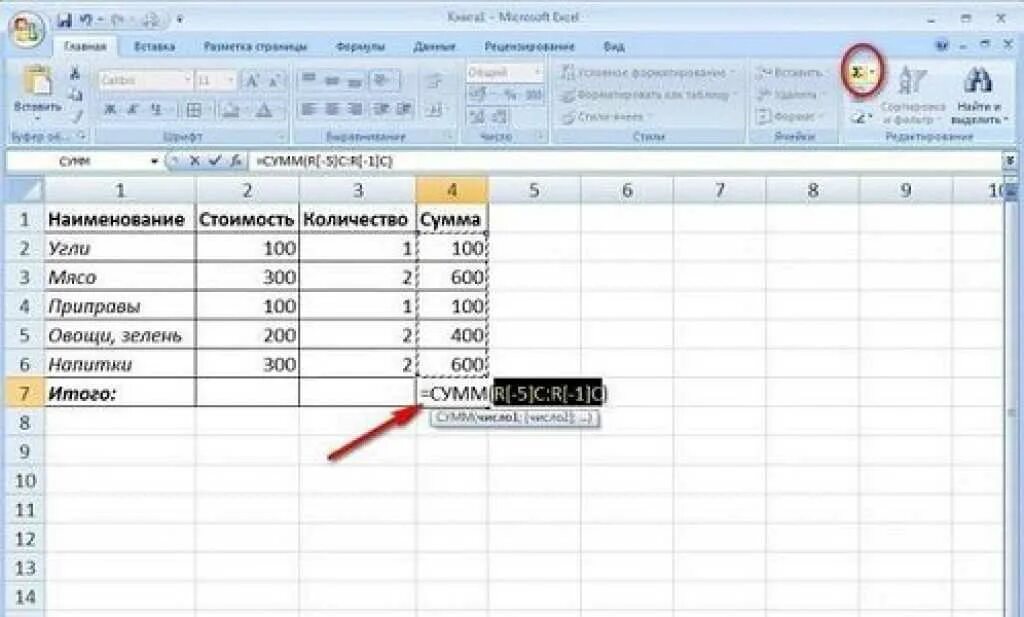1024x617 pixels.
Task: Click the AutoSum sigma button
Action: pos(857,72)
